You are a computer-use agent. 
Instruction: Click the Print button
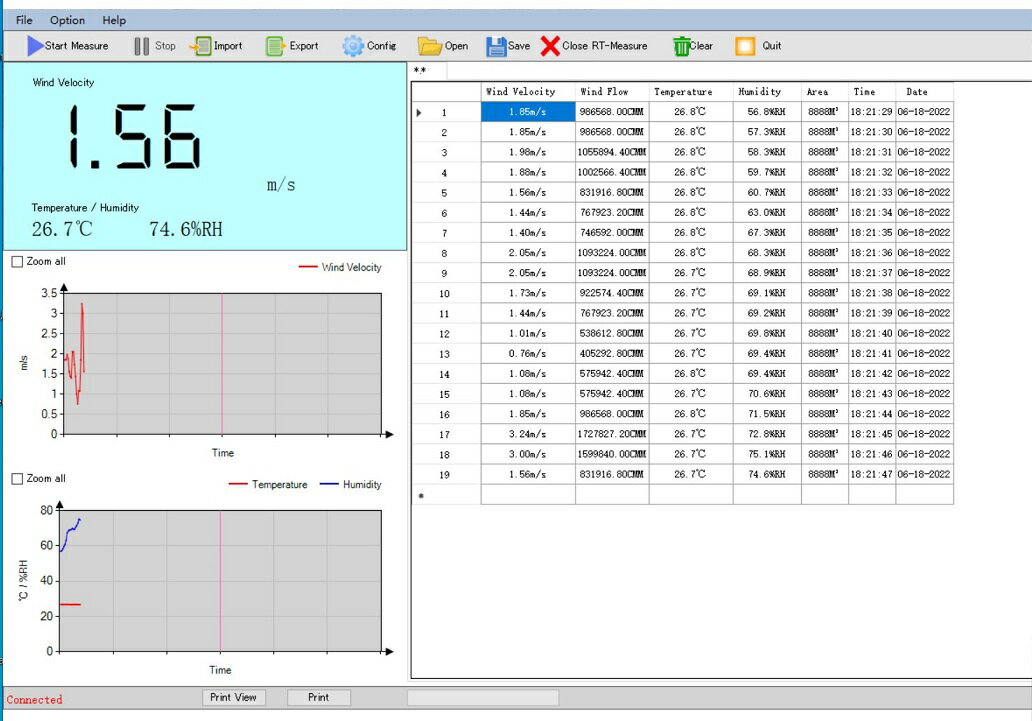click(318, 697)
